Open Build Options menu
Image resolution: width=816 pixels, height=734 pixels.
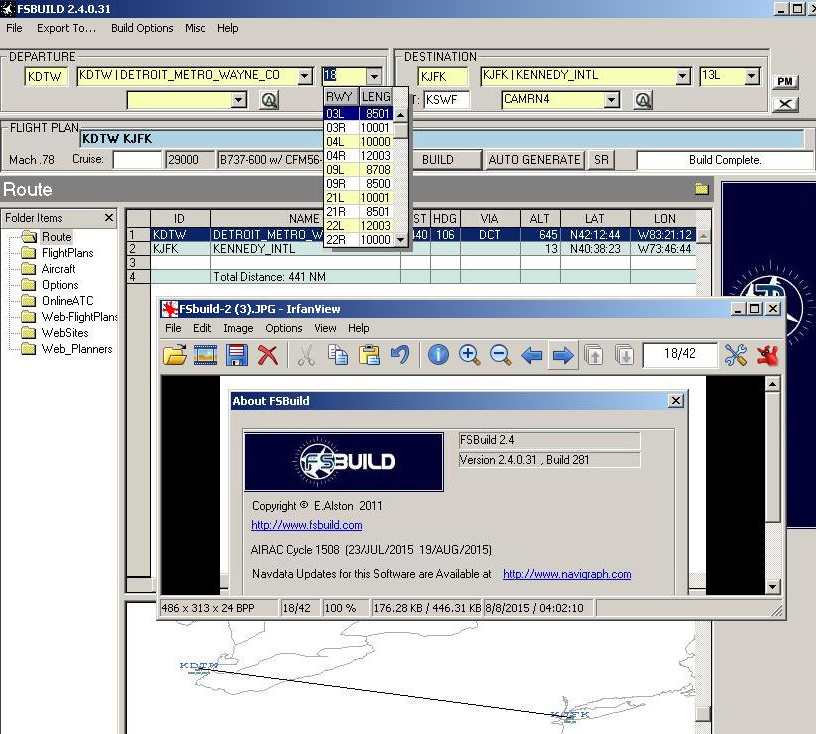coord(142,28)
